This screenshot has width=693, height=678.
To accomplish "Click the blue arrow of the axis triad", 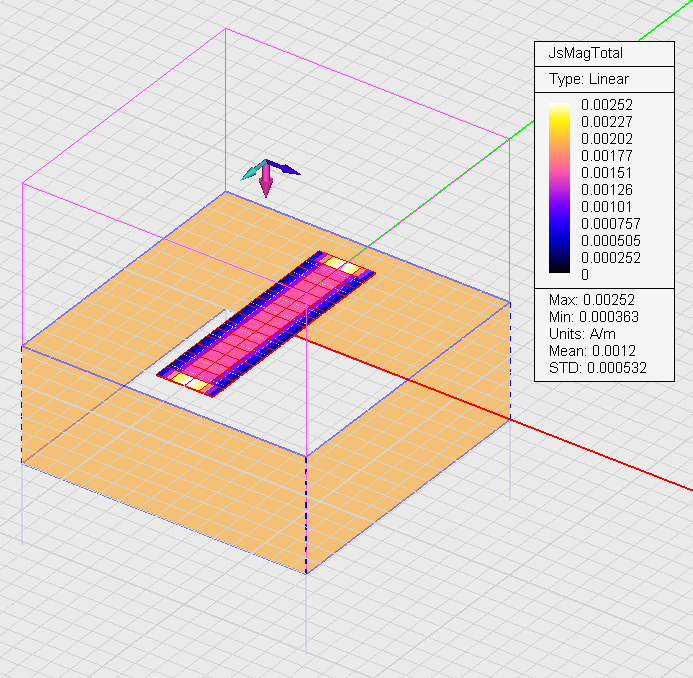I will 287,170.
